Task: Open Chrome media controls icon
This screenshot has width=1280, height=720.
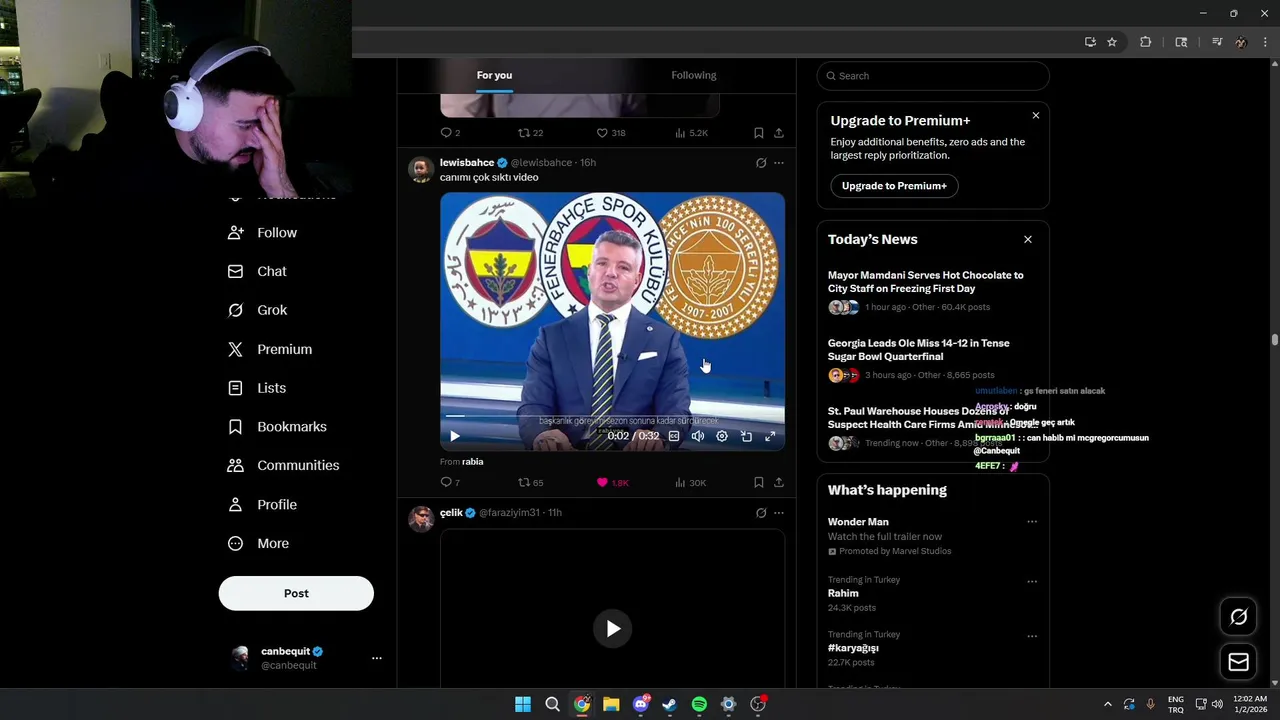Action: point(1217,42)
